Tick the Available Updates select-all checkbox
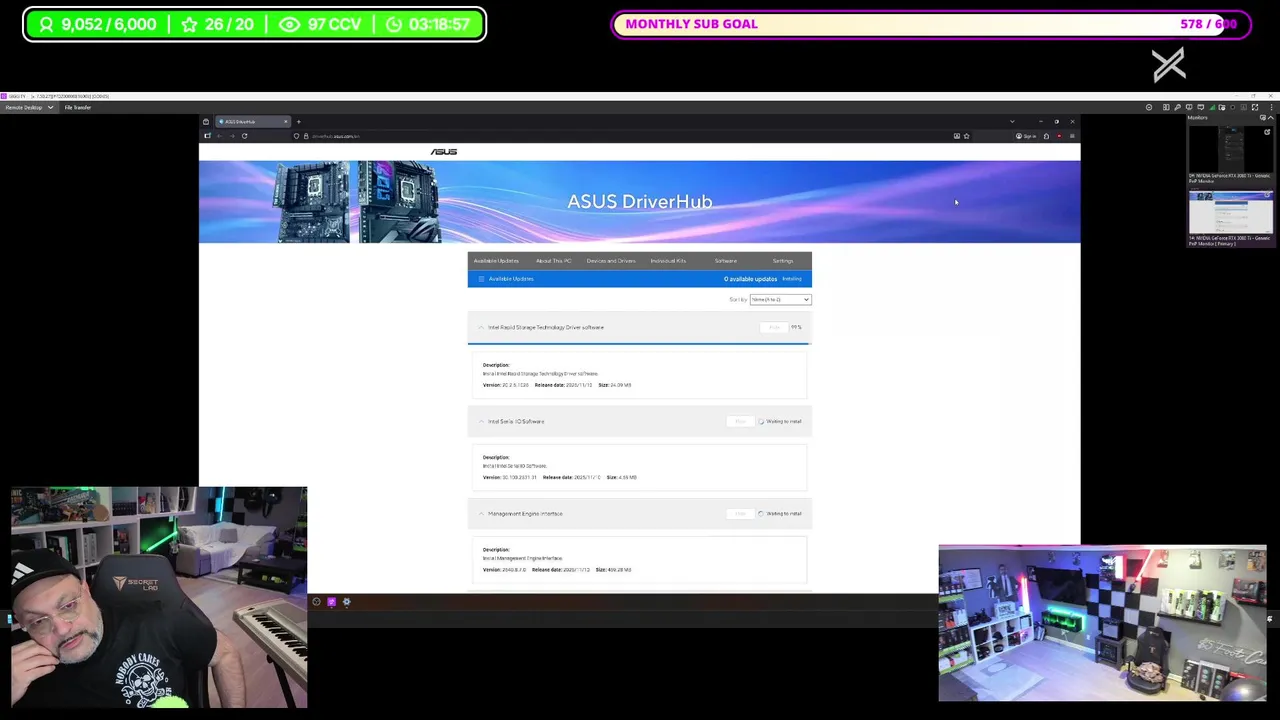The height and width of the screenshot is (720, 1280). (x=481, y=279)
